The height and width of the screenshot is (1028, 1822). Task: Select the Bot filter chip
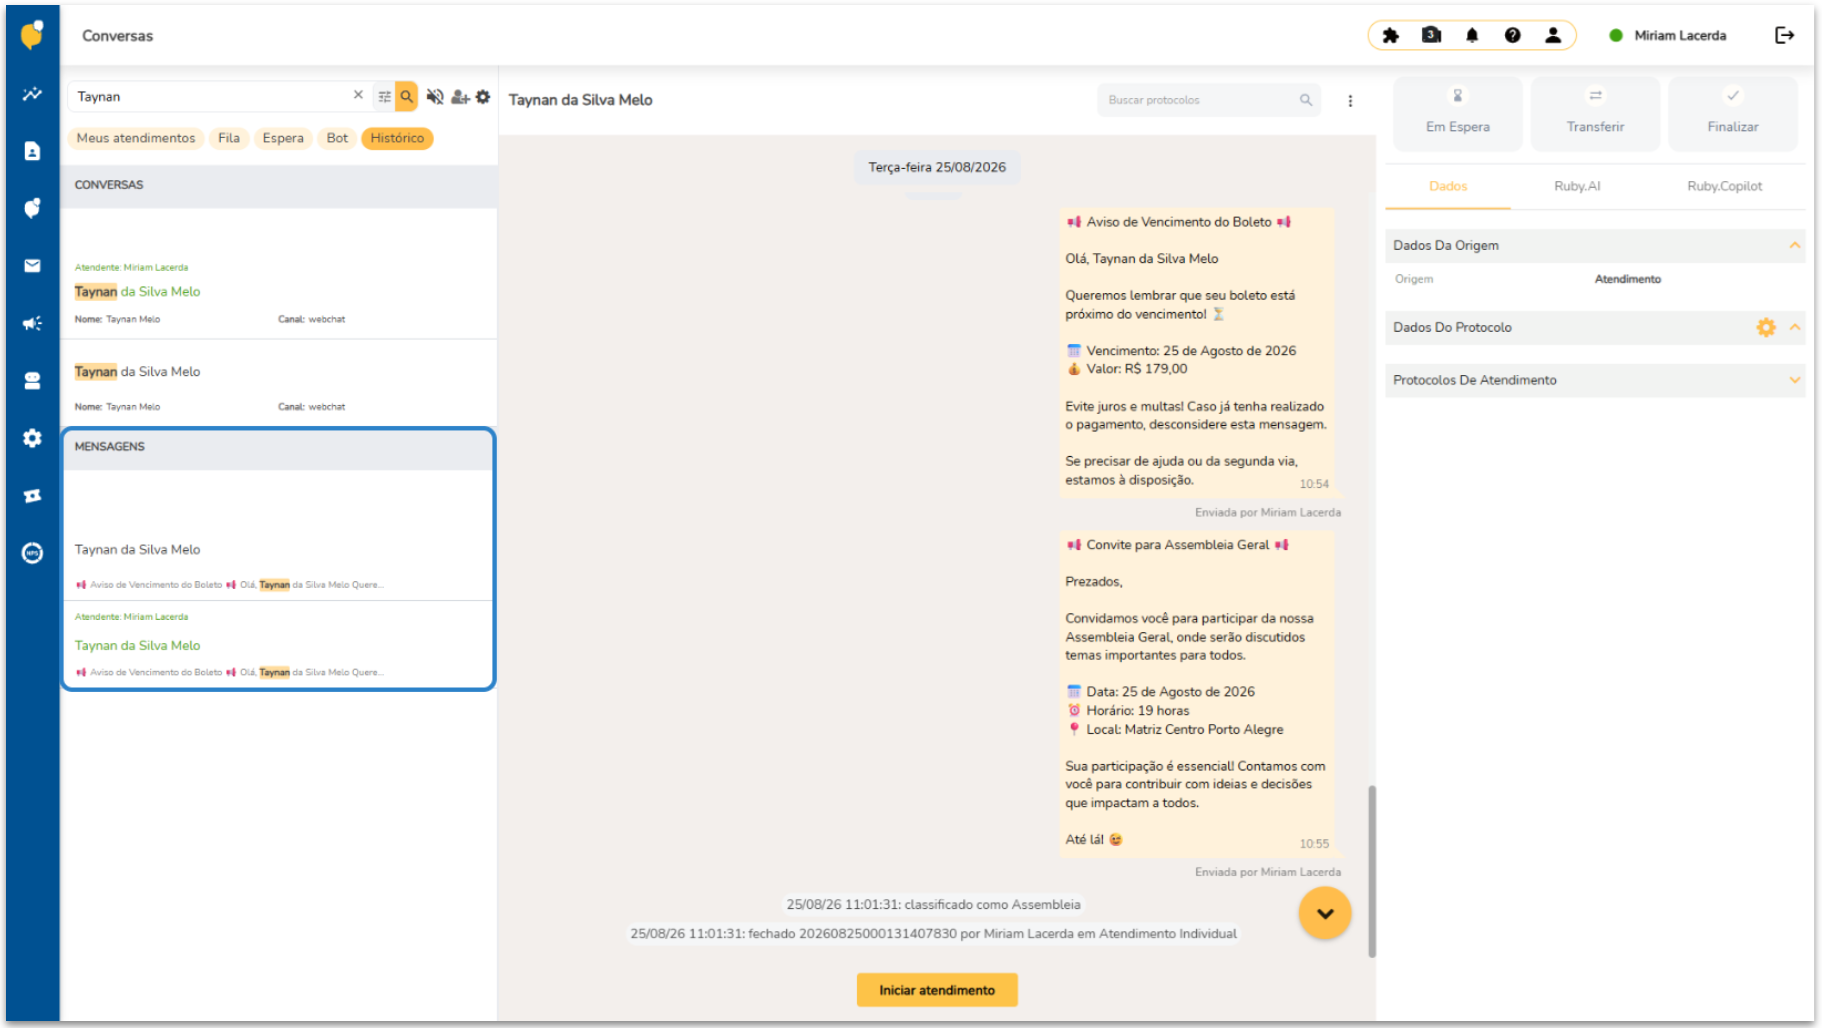tap(337, 138)
